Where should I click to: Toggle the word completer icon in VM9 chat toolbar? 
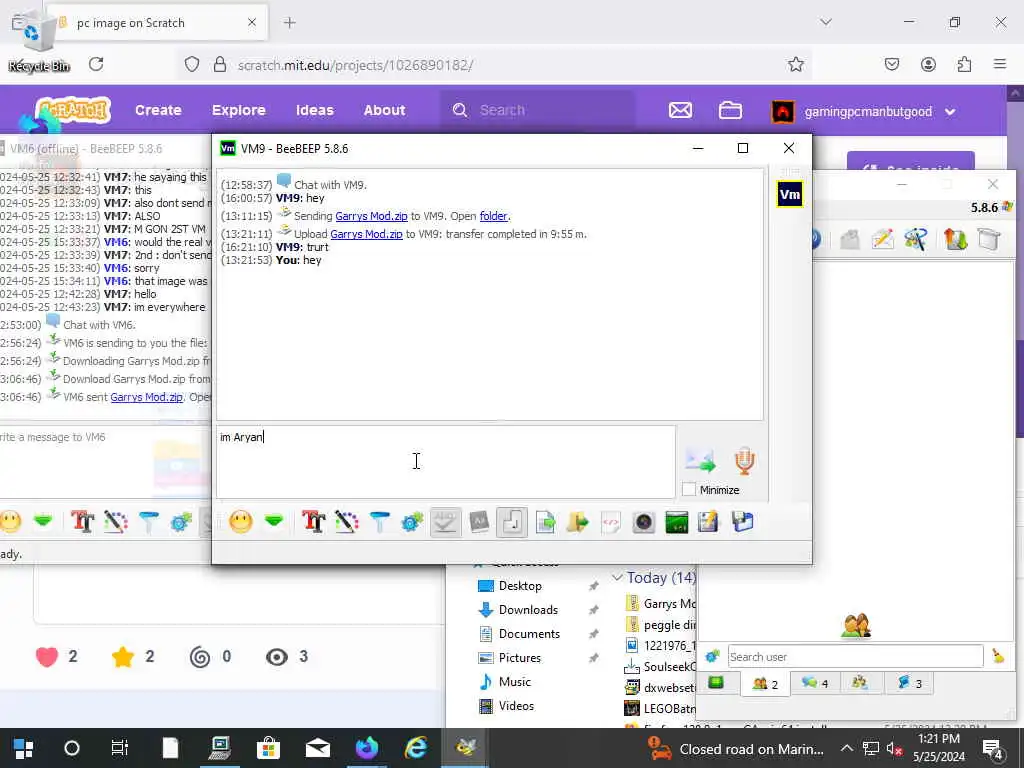479,522
